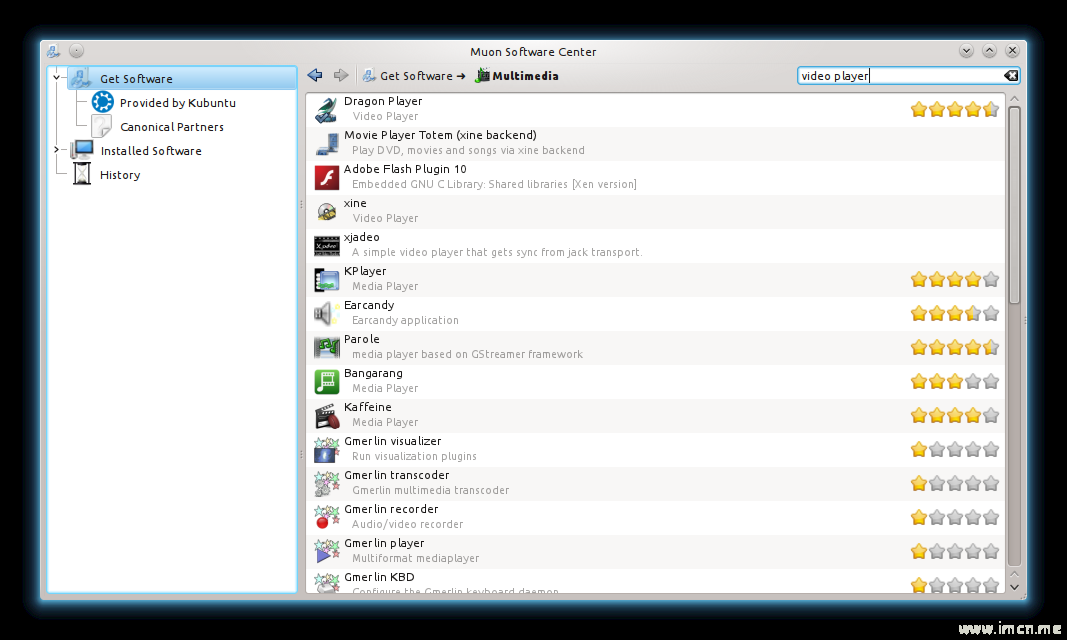Screen dimensions: 1067x640
Task: Click the round pin button in title bar
Action: 76,50
